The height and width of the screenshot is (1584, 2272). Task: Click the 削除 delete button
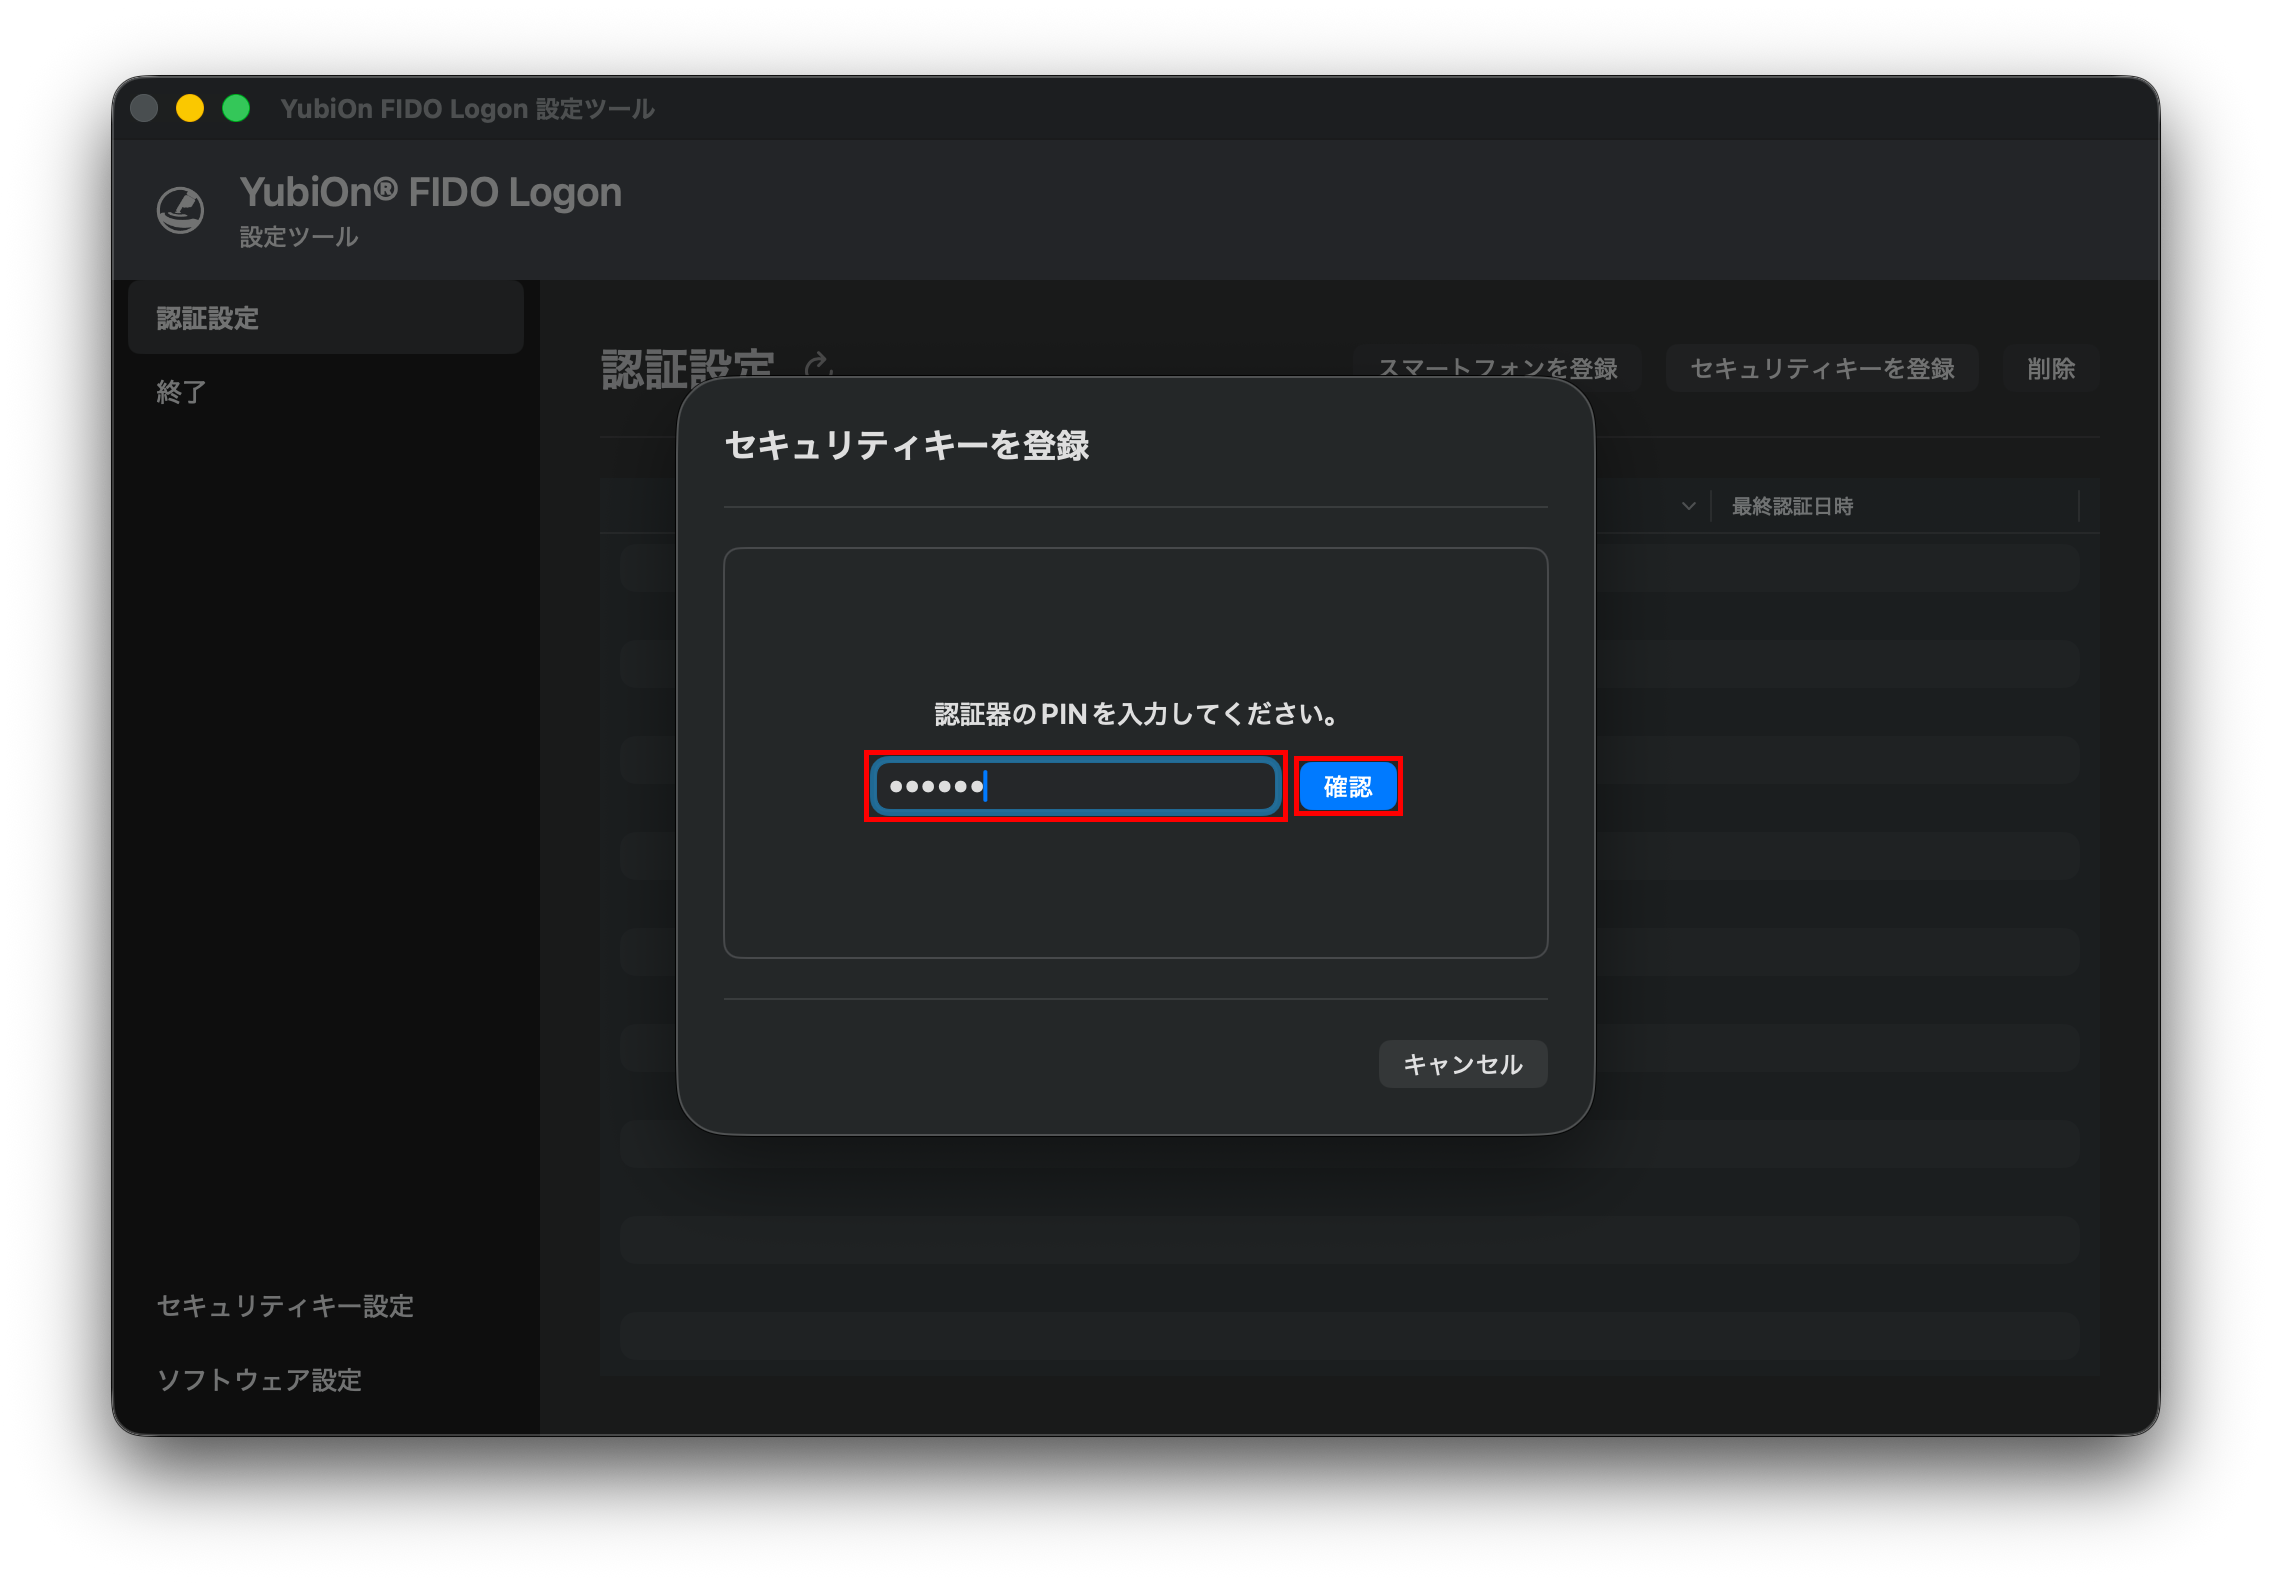click(2051, 368)
